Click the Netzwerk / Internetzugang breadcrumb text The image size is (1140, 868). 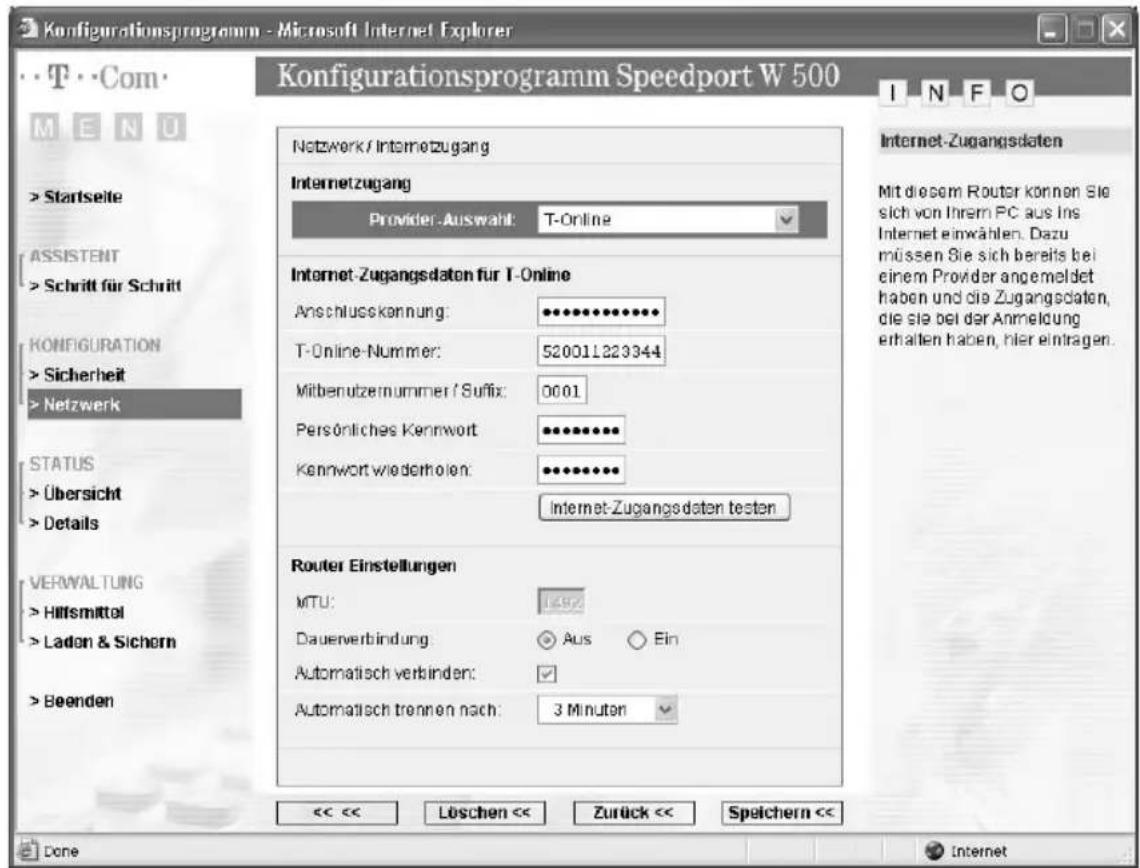390,147
